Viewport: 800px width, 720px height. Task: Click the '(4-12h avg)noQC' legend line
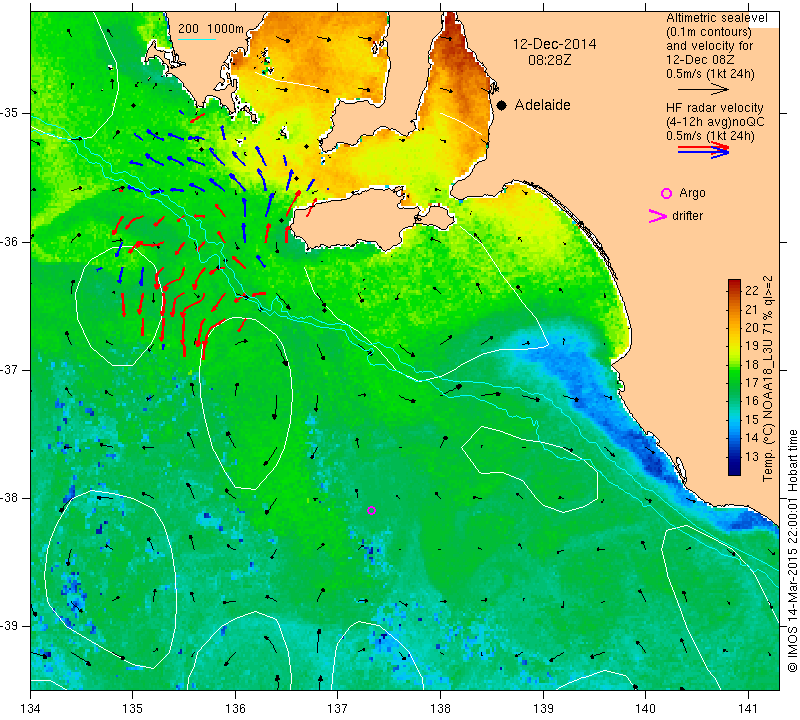(x=715, y=122)
